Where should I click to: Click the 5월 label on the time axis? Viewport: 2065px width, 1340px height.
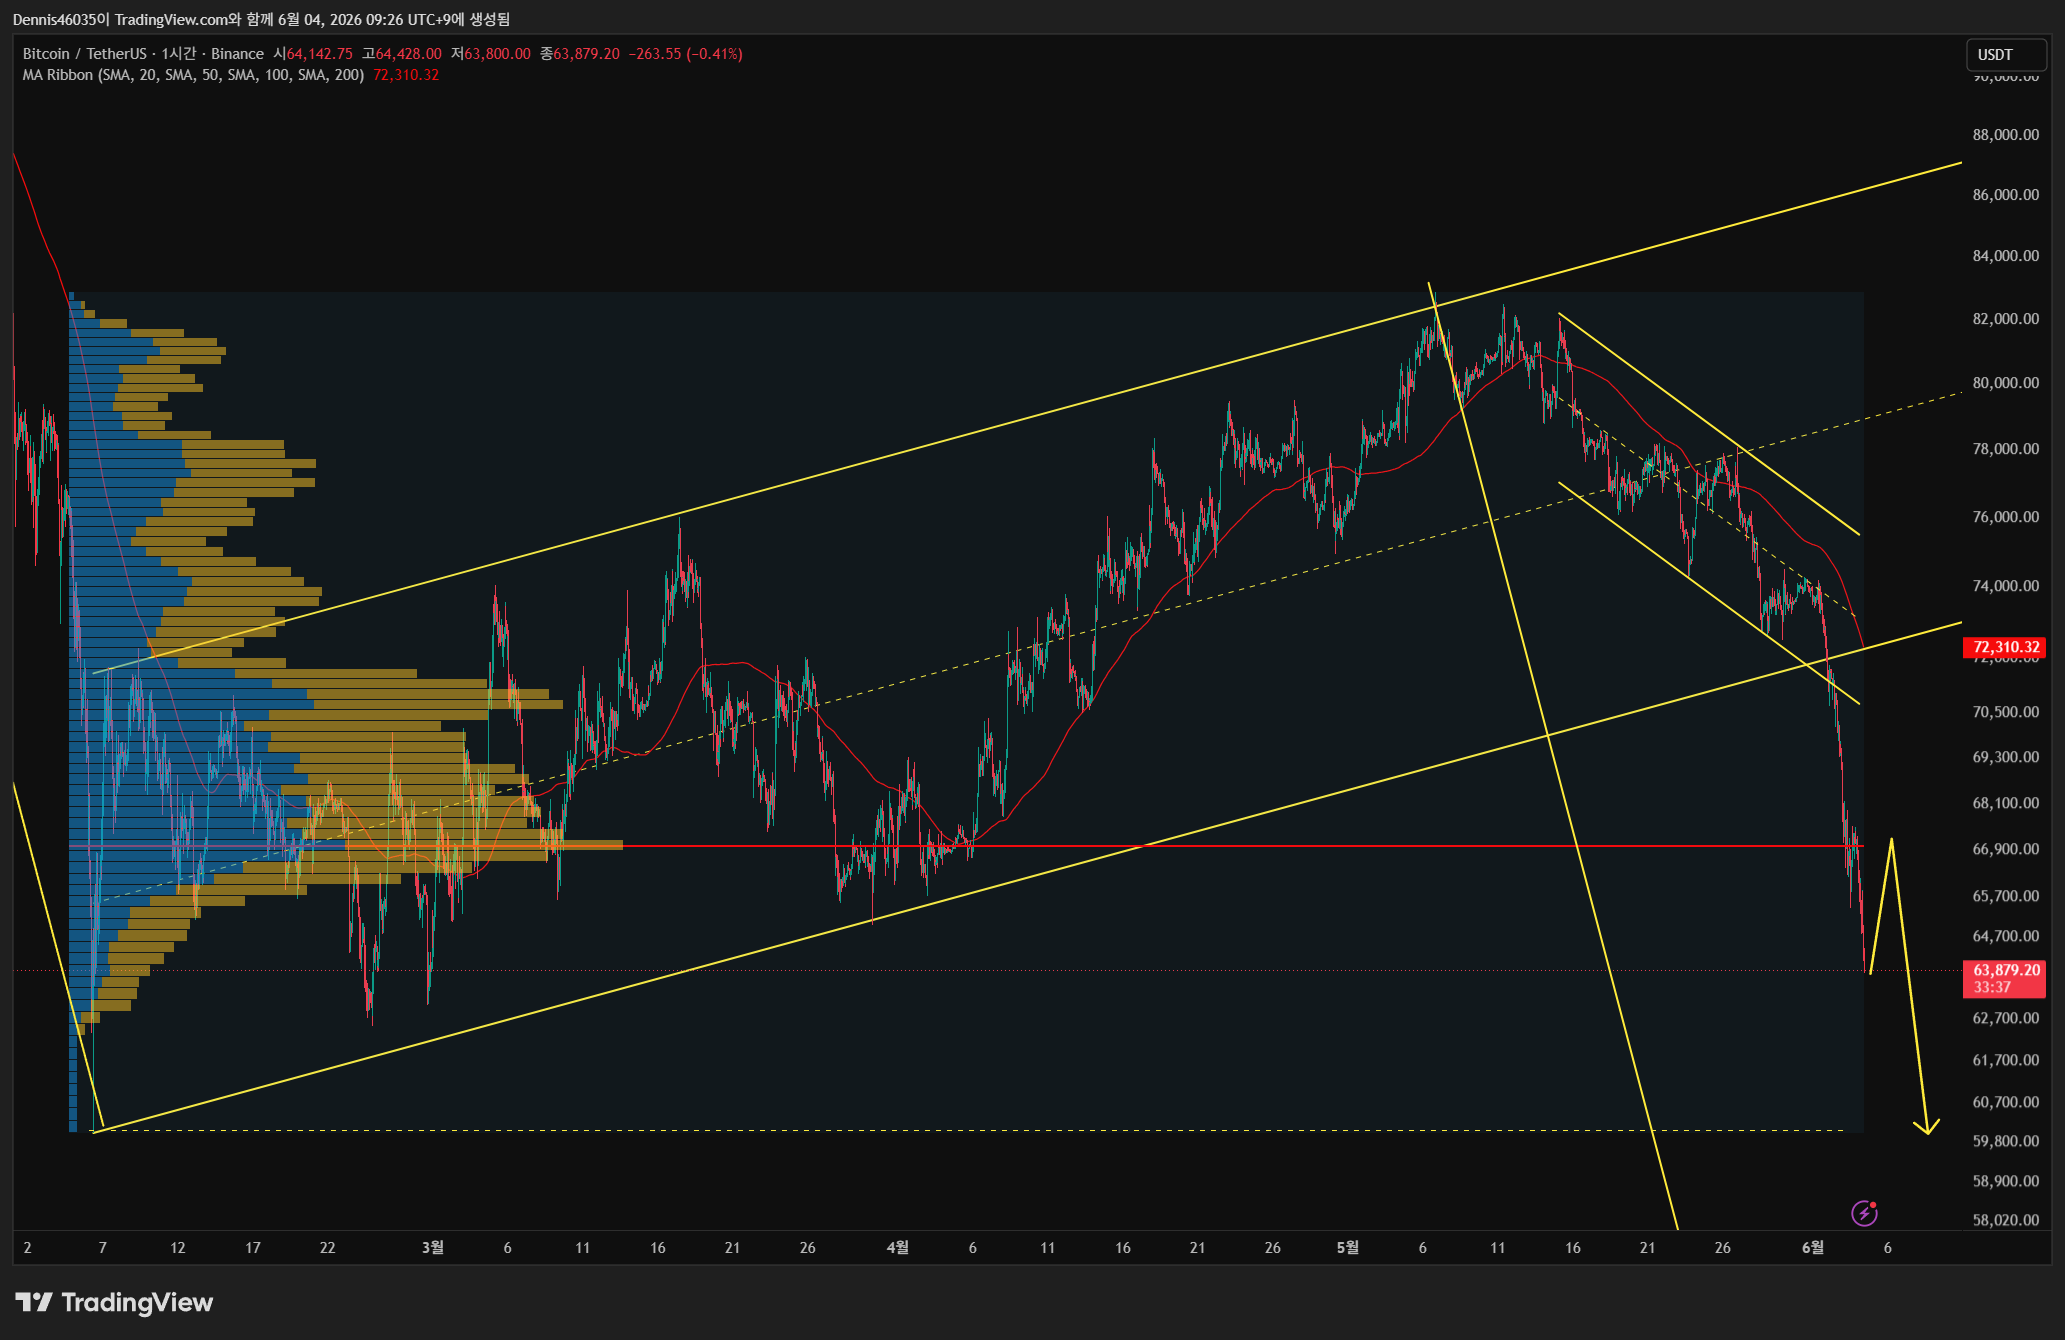(1348, 1247)
